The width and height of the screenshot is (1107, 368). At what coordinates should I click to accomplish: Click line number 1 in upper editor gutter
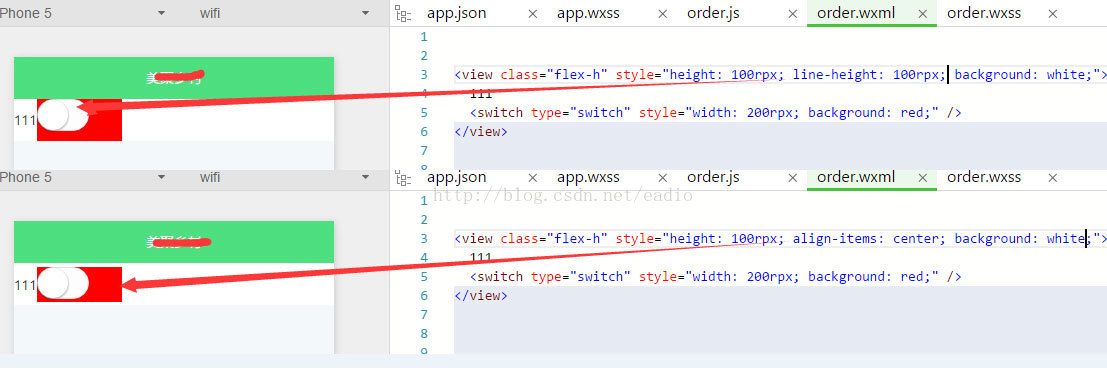[424, 37]
